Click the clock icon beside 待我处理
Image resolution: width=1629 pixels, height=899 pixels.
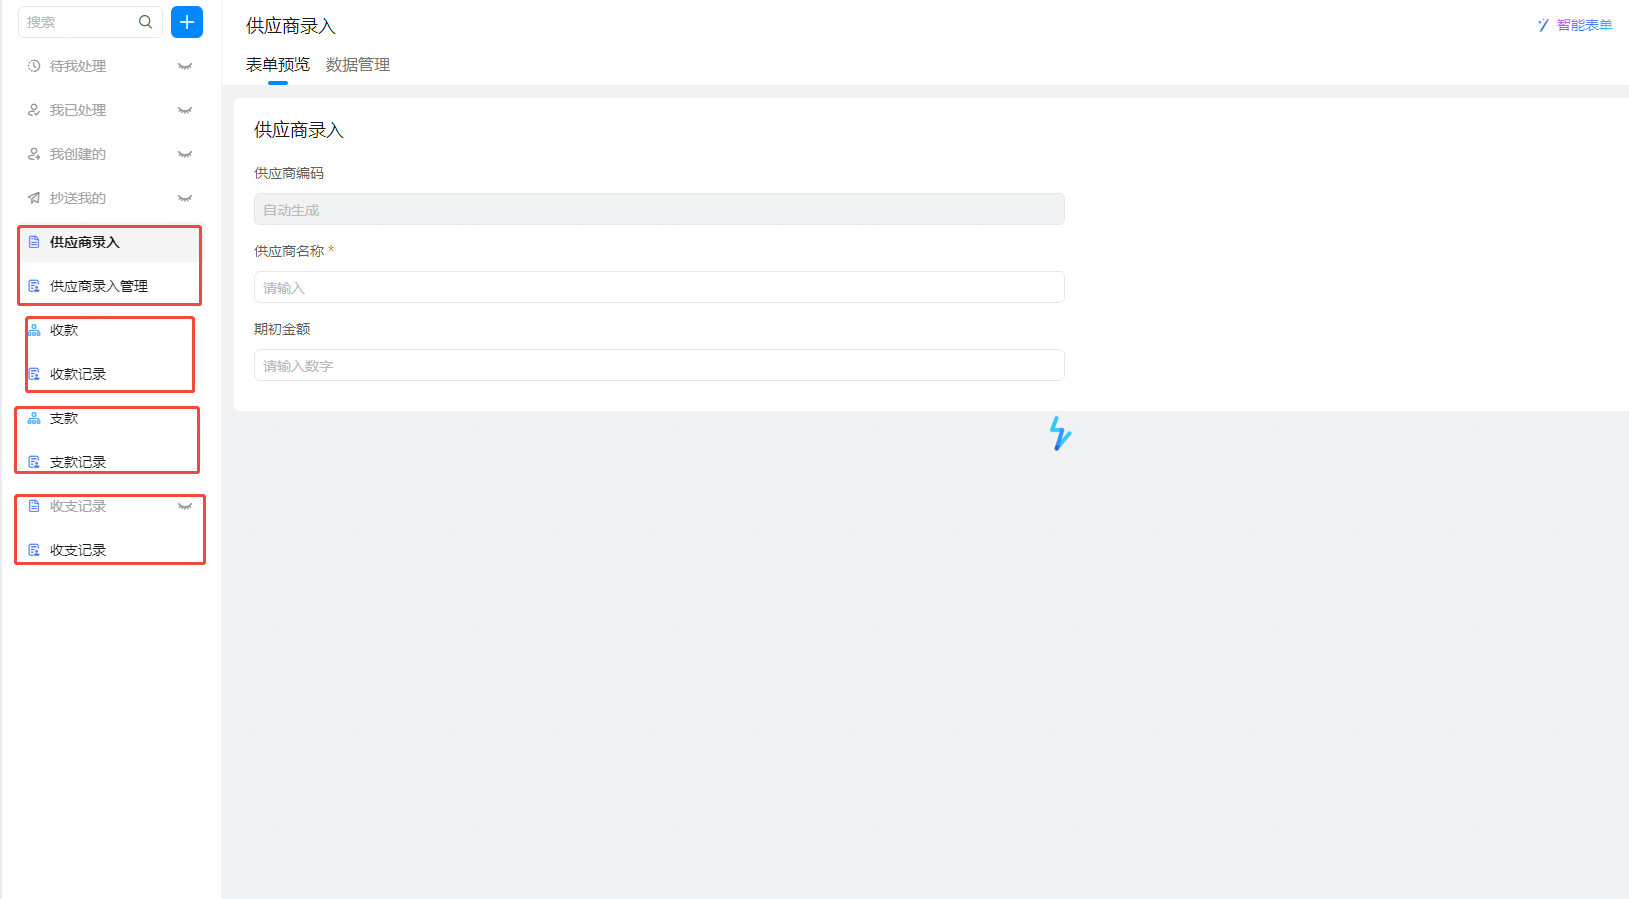(34, 66)
